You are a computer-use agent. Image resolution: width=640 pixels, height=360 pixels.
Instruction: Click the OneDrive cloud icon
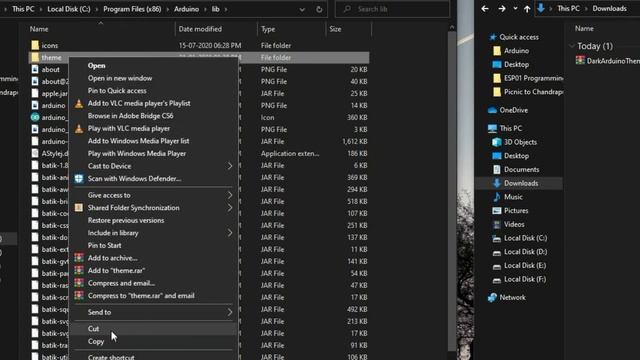(x=493, y=110)
